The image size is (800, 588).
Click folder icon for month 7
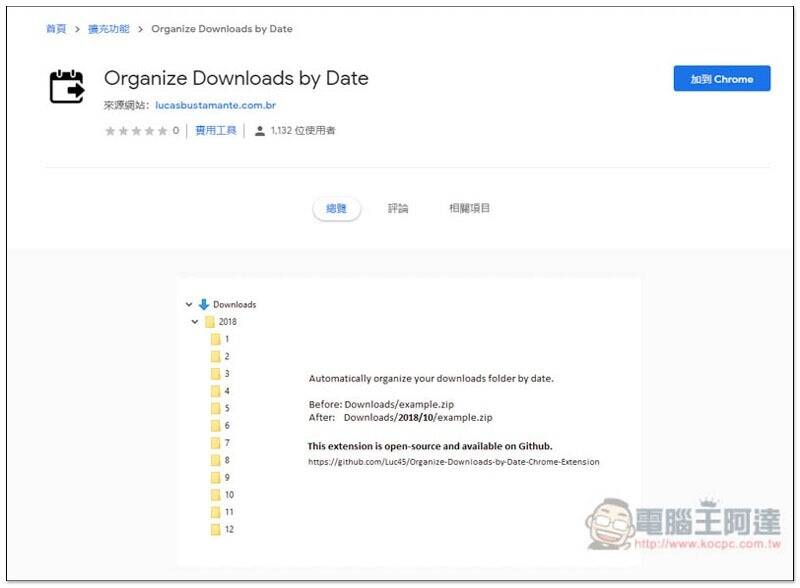point(216,443)
